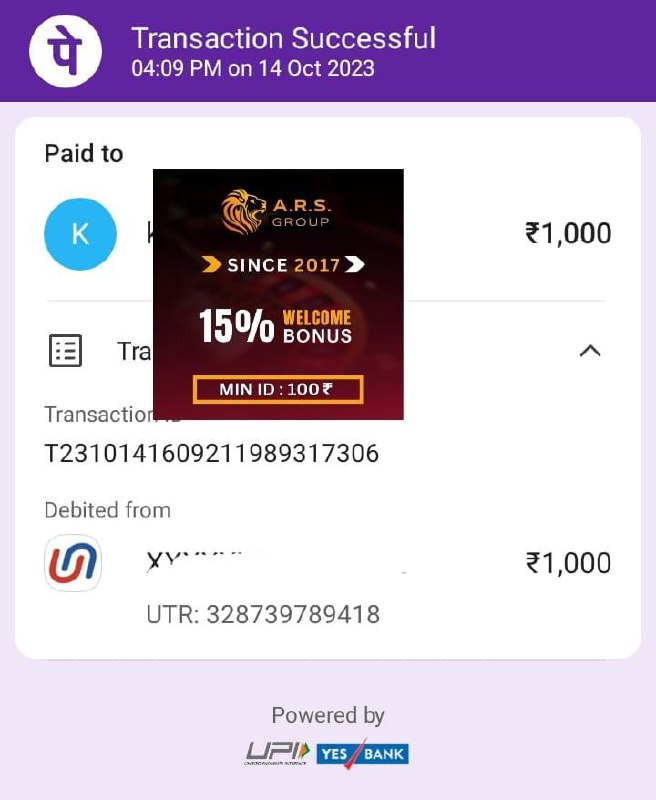Click the blue K recipient avatar
Image resolution: width=656 pixels, height=800 pixels.
coord(81,234)
